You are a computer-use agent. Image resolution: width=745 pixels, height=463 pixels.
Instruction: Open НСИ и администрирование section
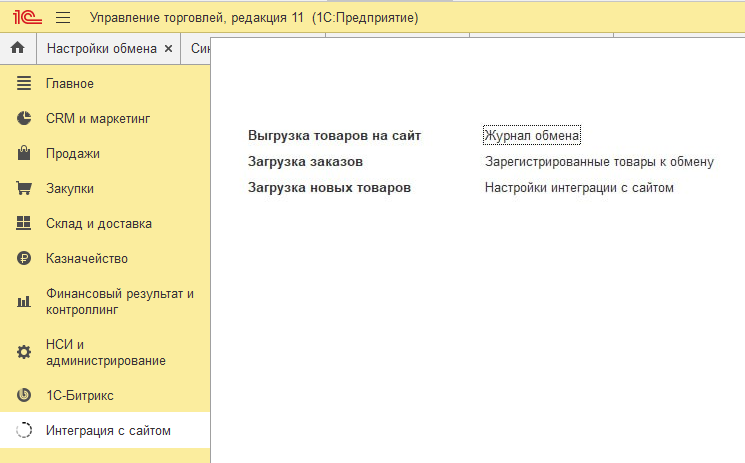[x=105, y=352]
